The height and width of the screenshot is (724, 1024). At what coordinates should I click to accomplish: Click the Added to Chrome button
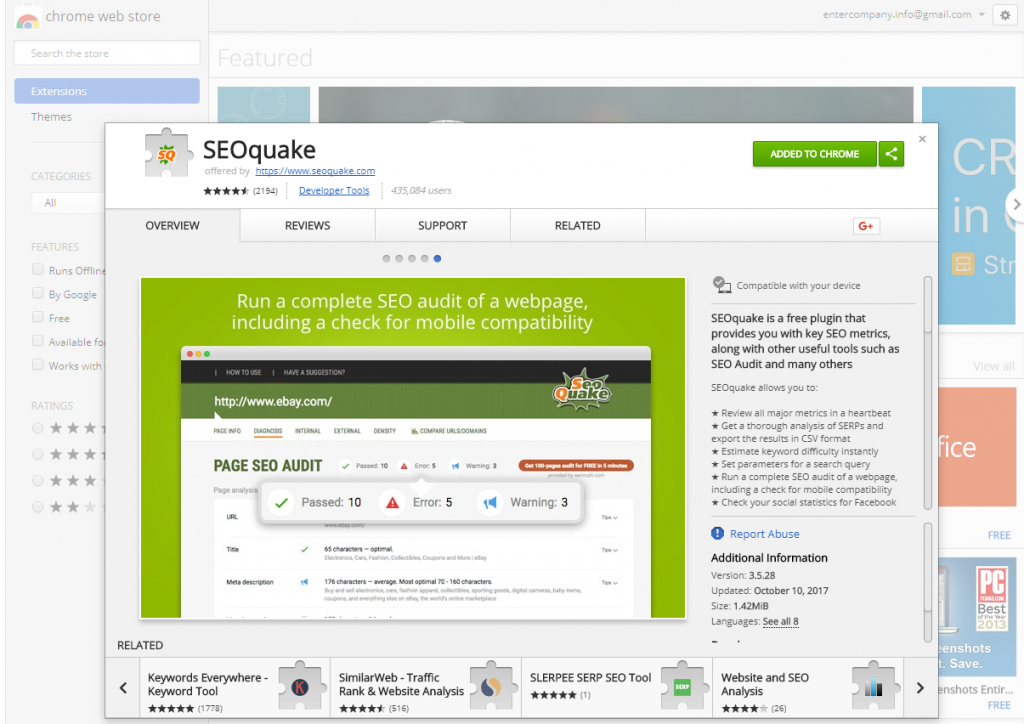tap(814, 154)
